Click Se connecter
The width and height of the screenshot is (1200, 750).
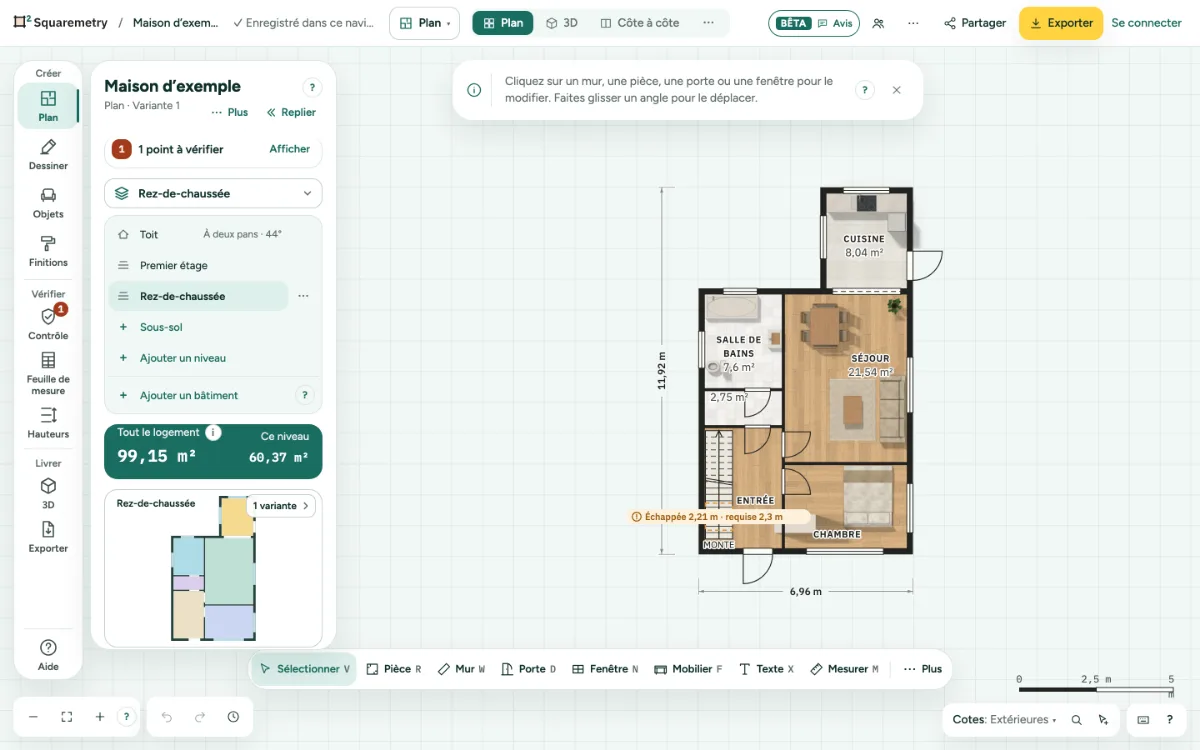point(1147,23)
